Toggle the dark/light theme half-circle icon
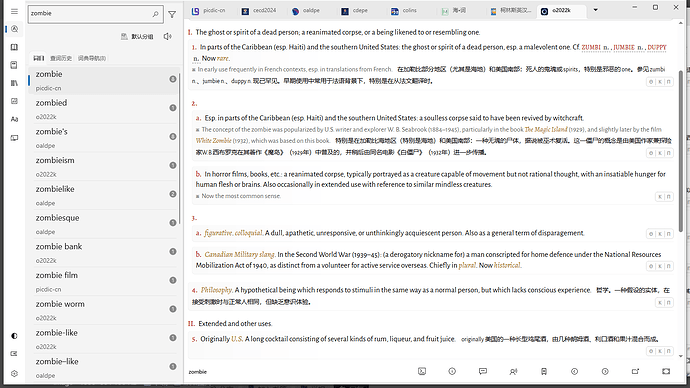 pos(15,336)
